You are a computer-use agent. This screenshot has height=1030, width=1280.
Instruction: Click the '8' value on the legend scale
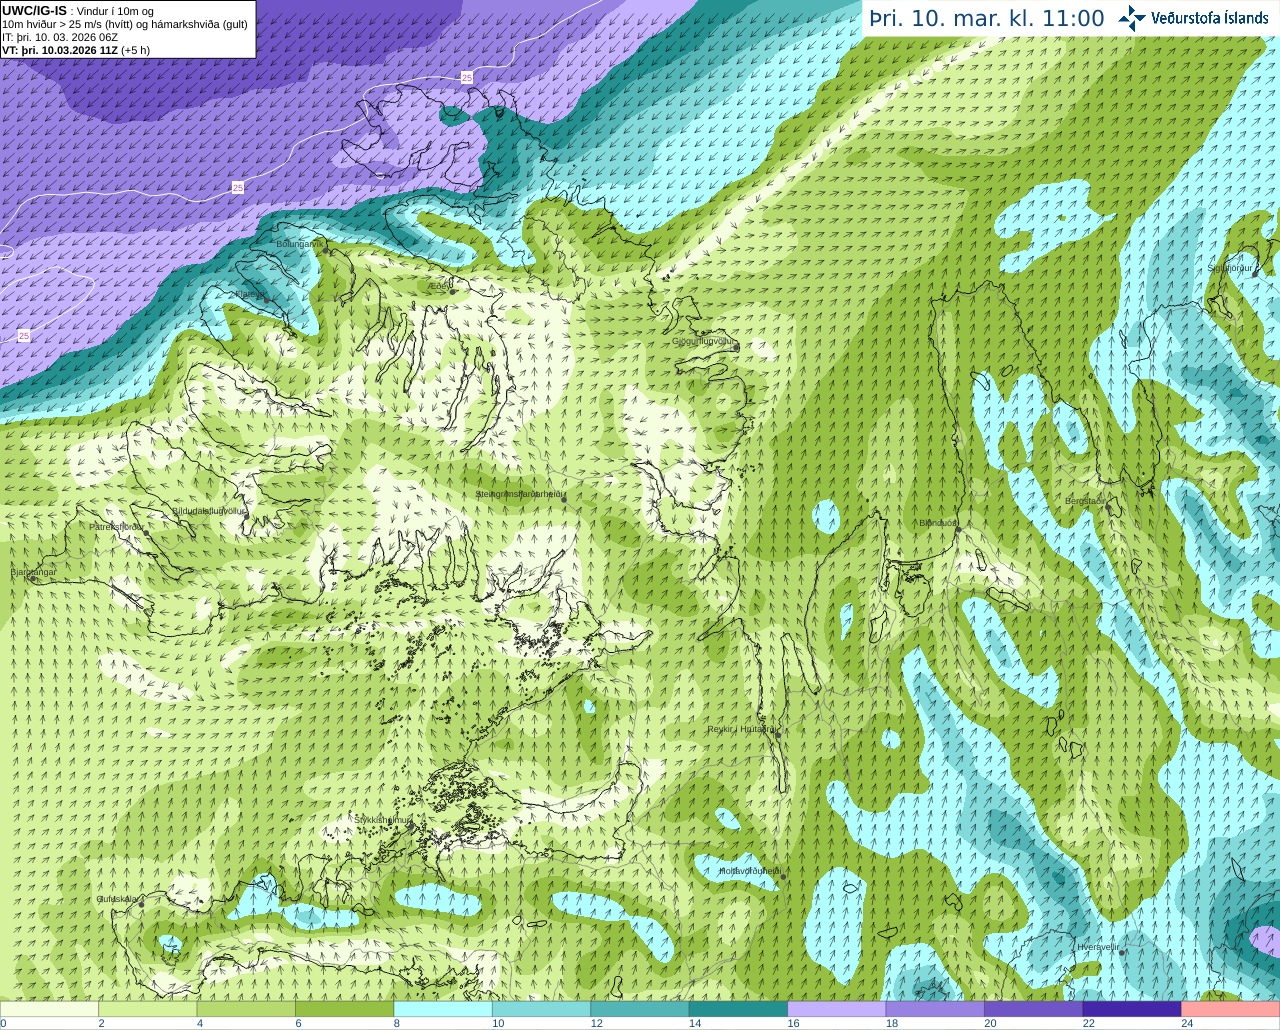pyautogui.click(x=396, y=1023)
